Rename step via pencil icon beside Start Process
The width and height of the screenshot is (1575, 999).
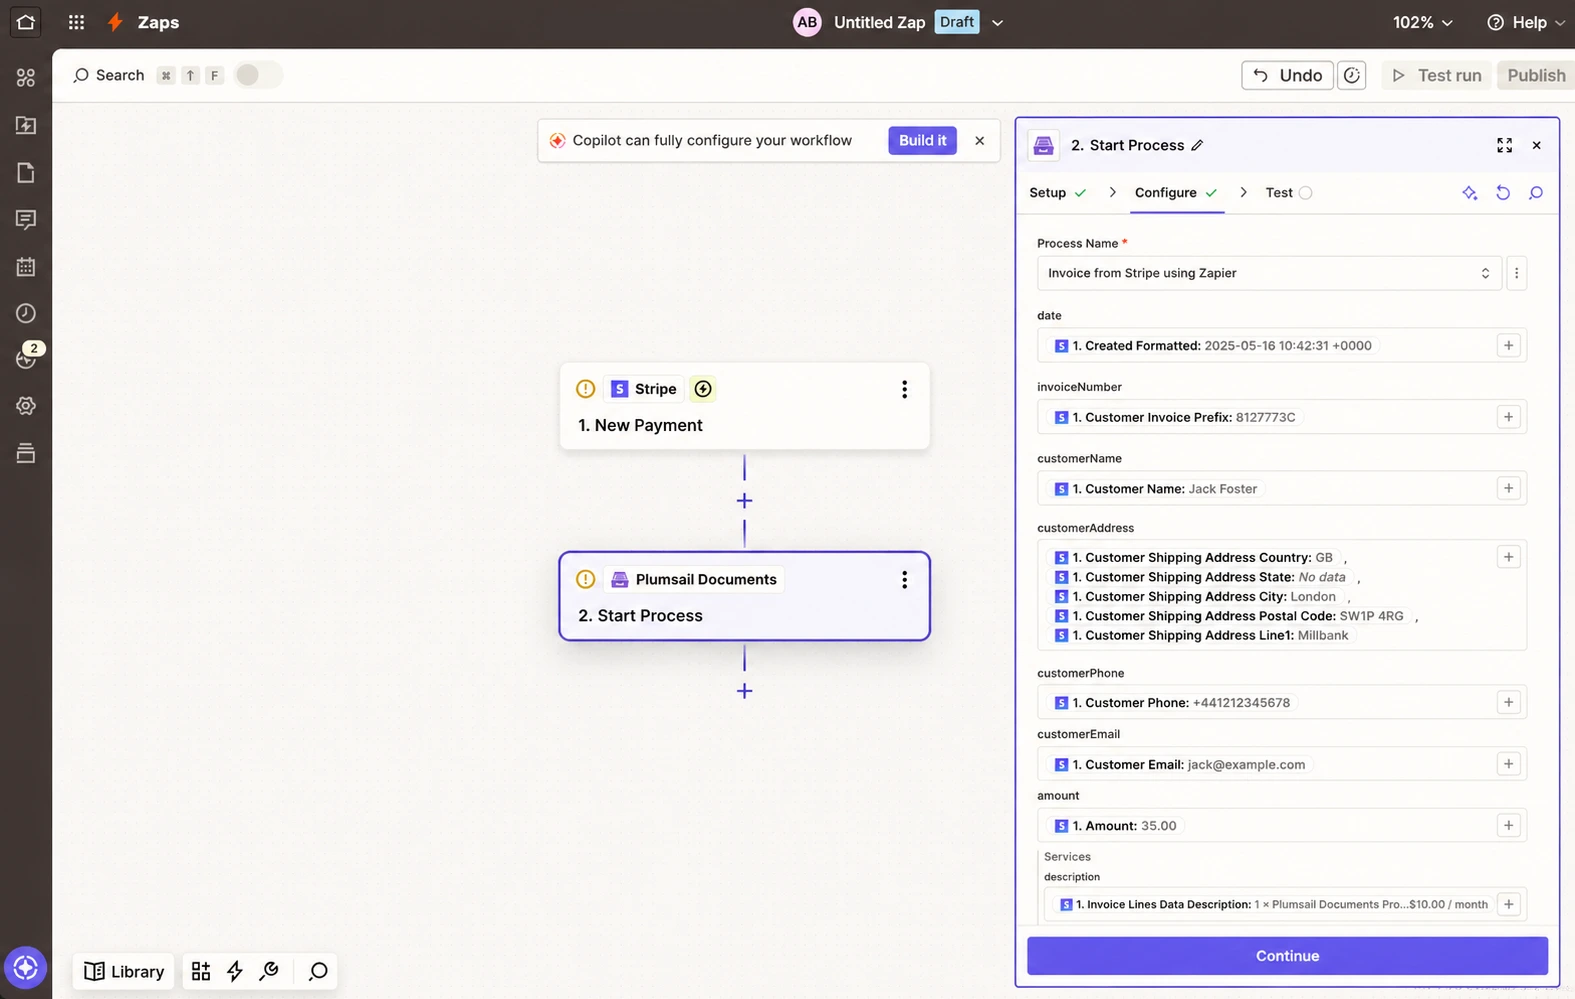[x=1197, y=145]
